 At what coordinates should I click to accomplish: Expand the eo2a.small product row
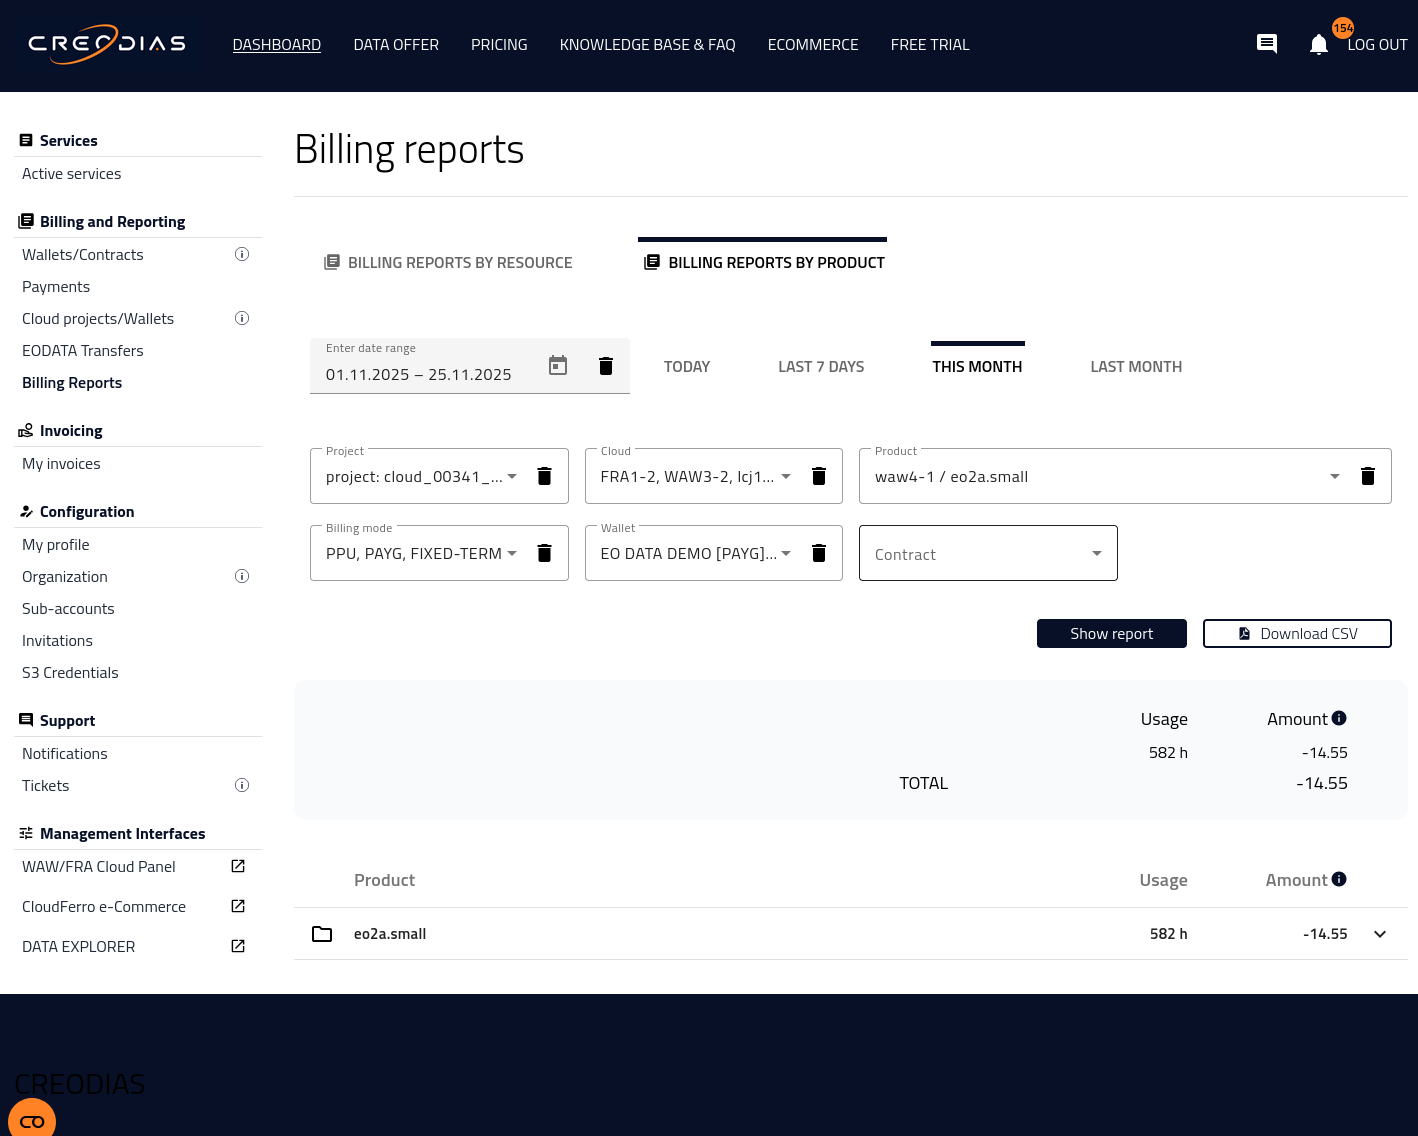pyautogui.click(x=1380, y=934)
